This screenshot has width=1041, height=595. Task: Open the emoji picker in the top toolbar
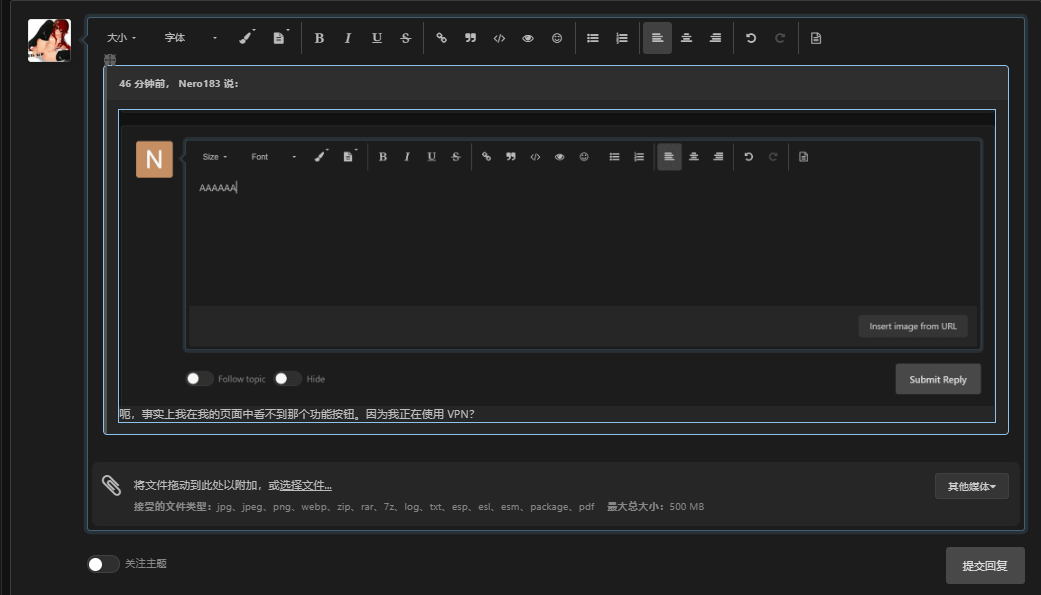(557, 38)
